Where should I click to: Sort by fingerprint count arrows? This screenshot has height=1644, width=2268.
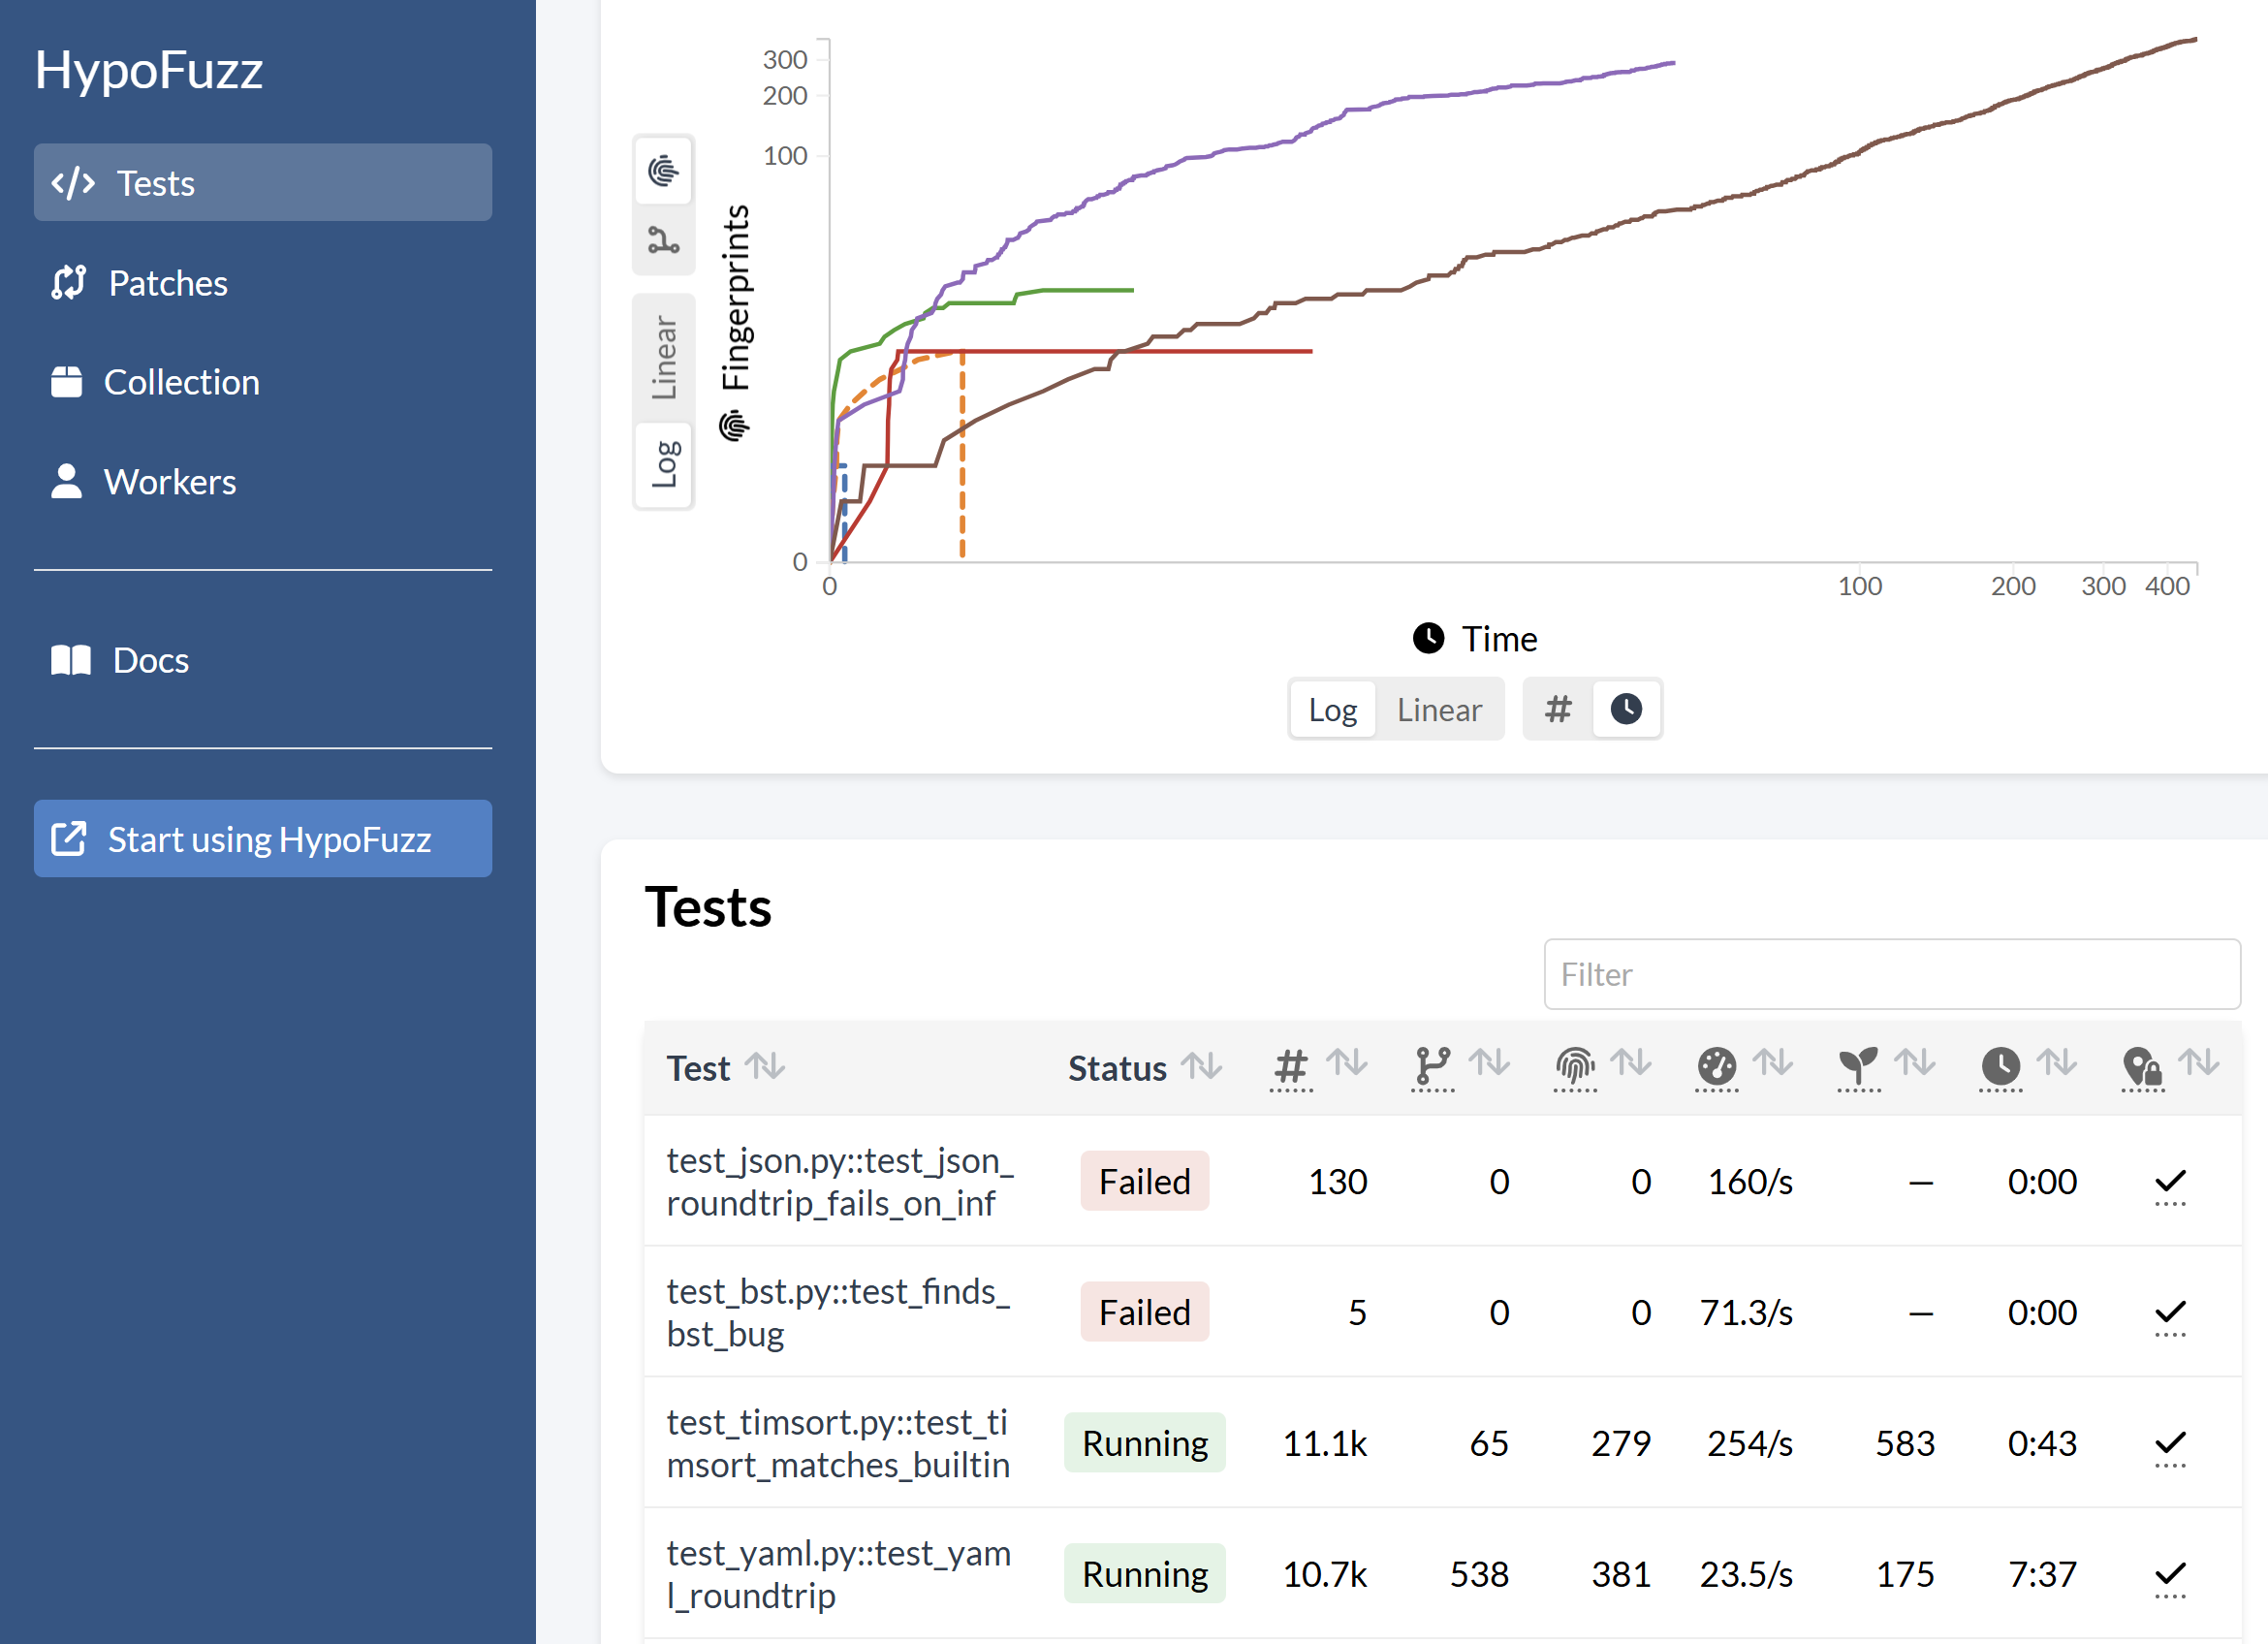[1631, 1063]
